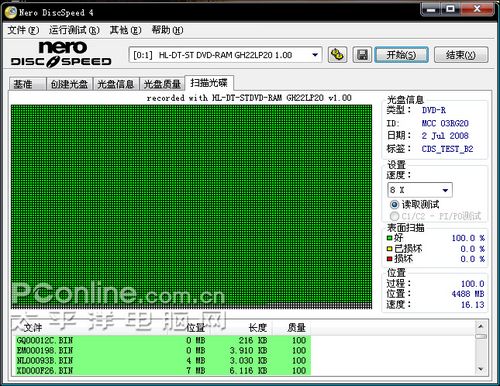The image size is (500, 386).
Task: Open the 运行测试(R) menu
Action: point(74,30)
